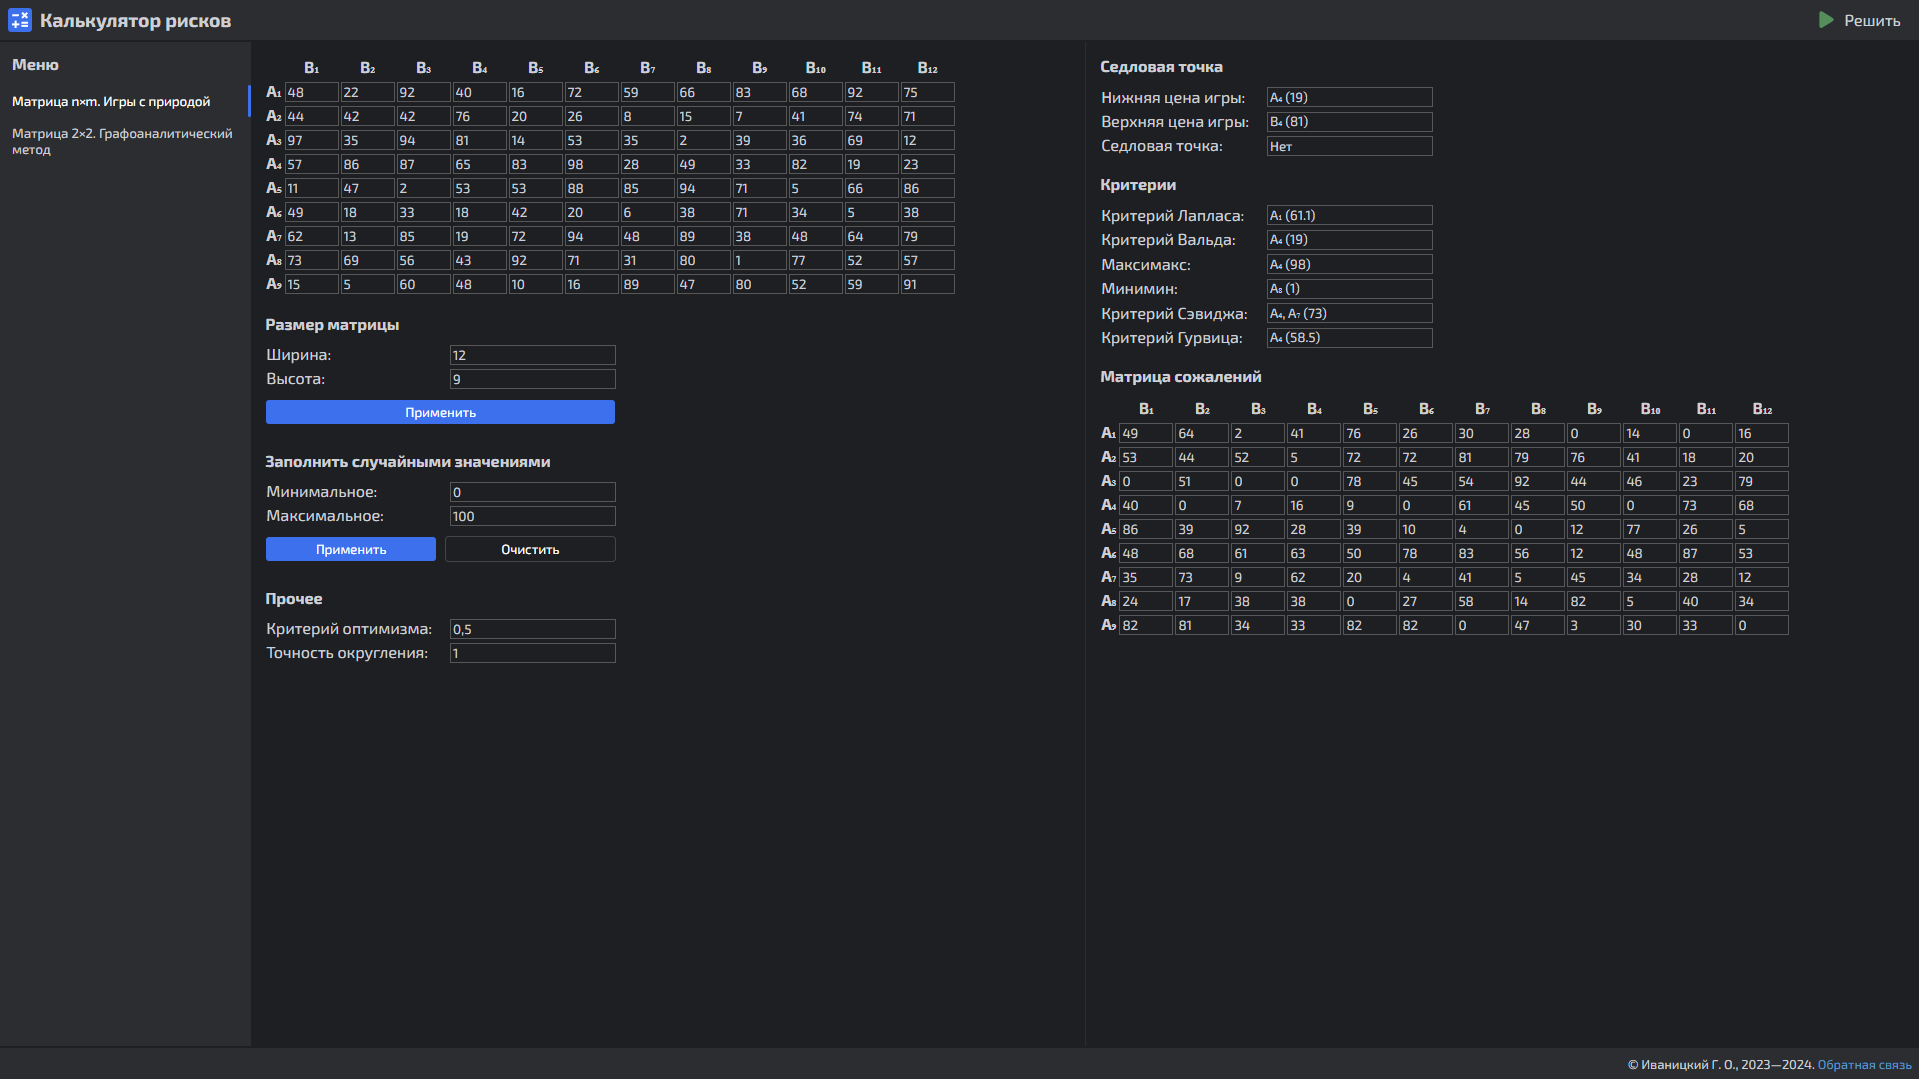Click the Верхняя цена игры result field
This screenshot has width=1919, height=1079.
pyautogui.click(x=1349, y=121)
